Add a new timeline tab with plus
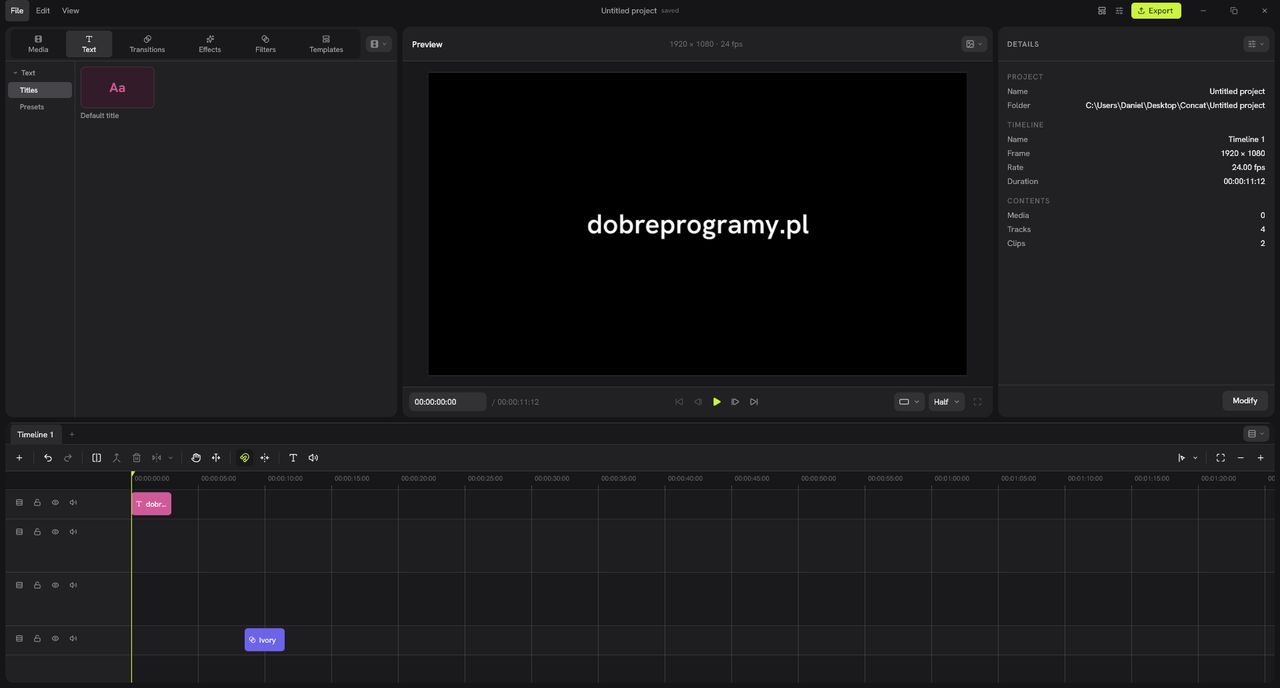This screenshot has height=688, width=1280. tap(72, 434)
